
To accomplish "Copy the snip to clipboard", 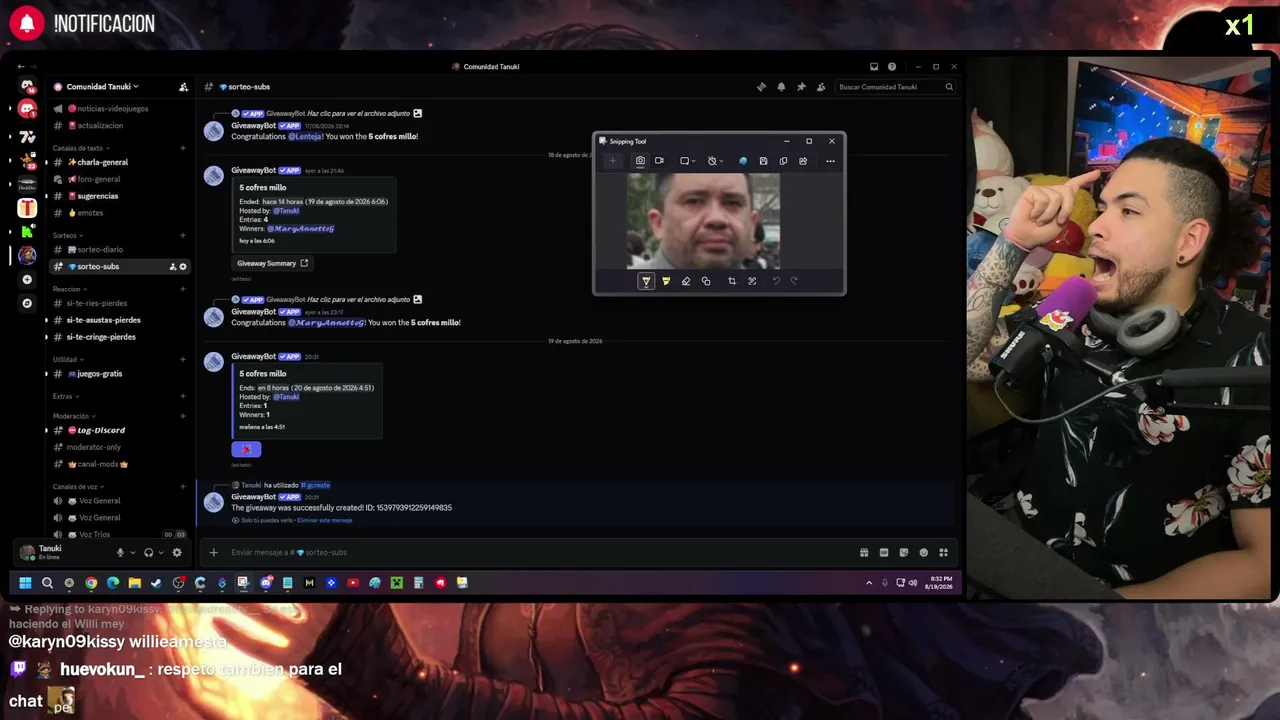I will pos(783,161).
